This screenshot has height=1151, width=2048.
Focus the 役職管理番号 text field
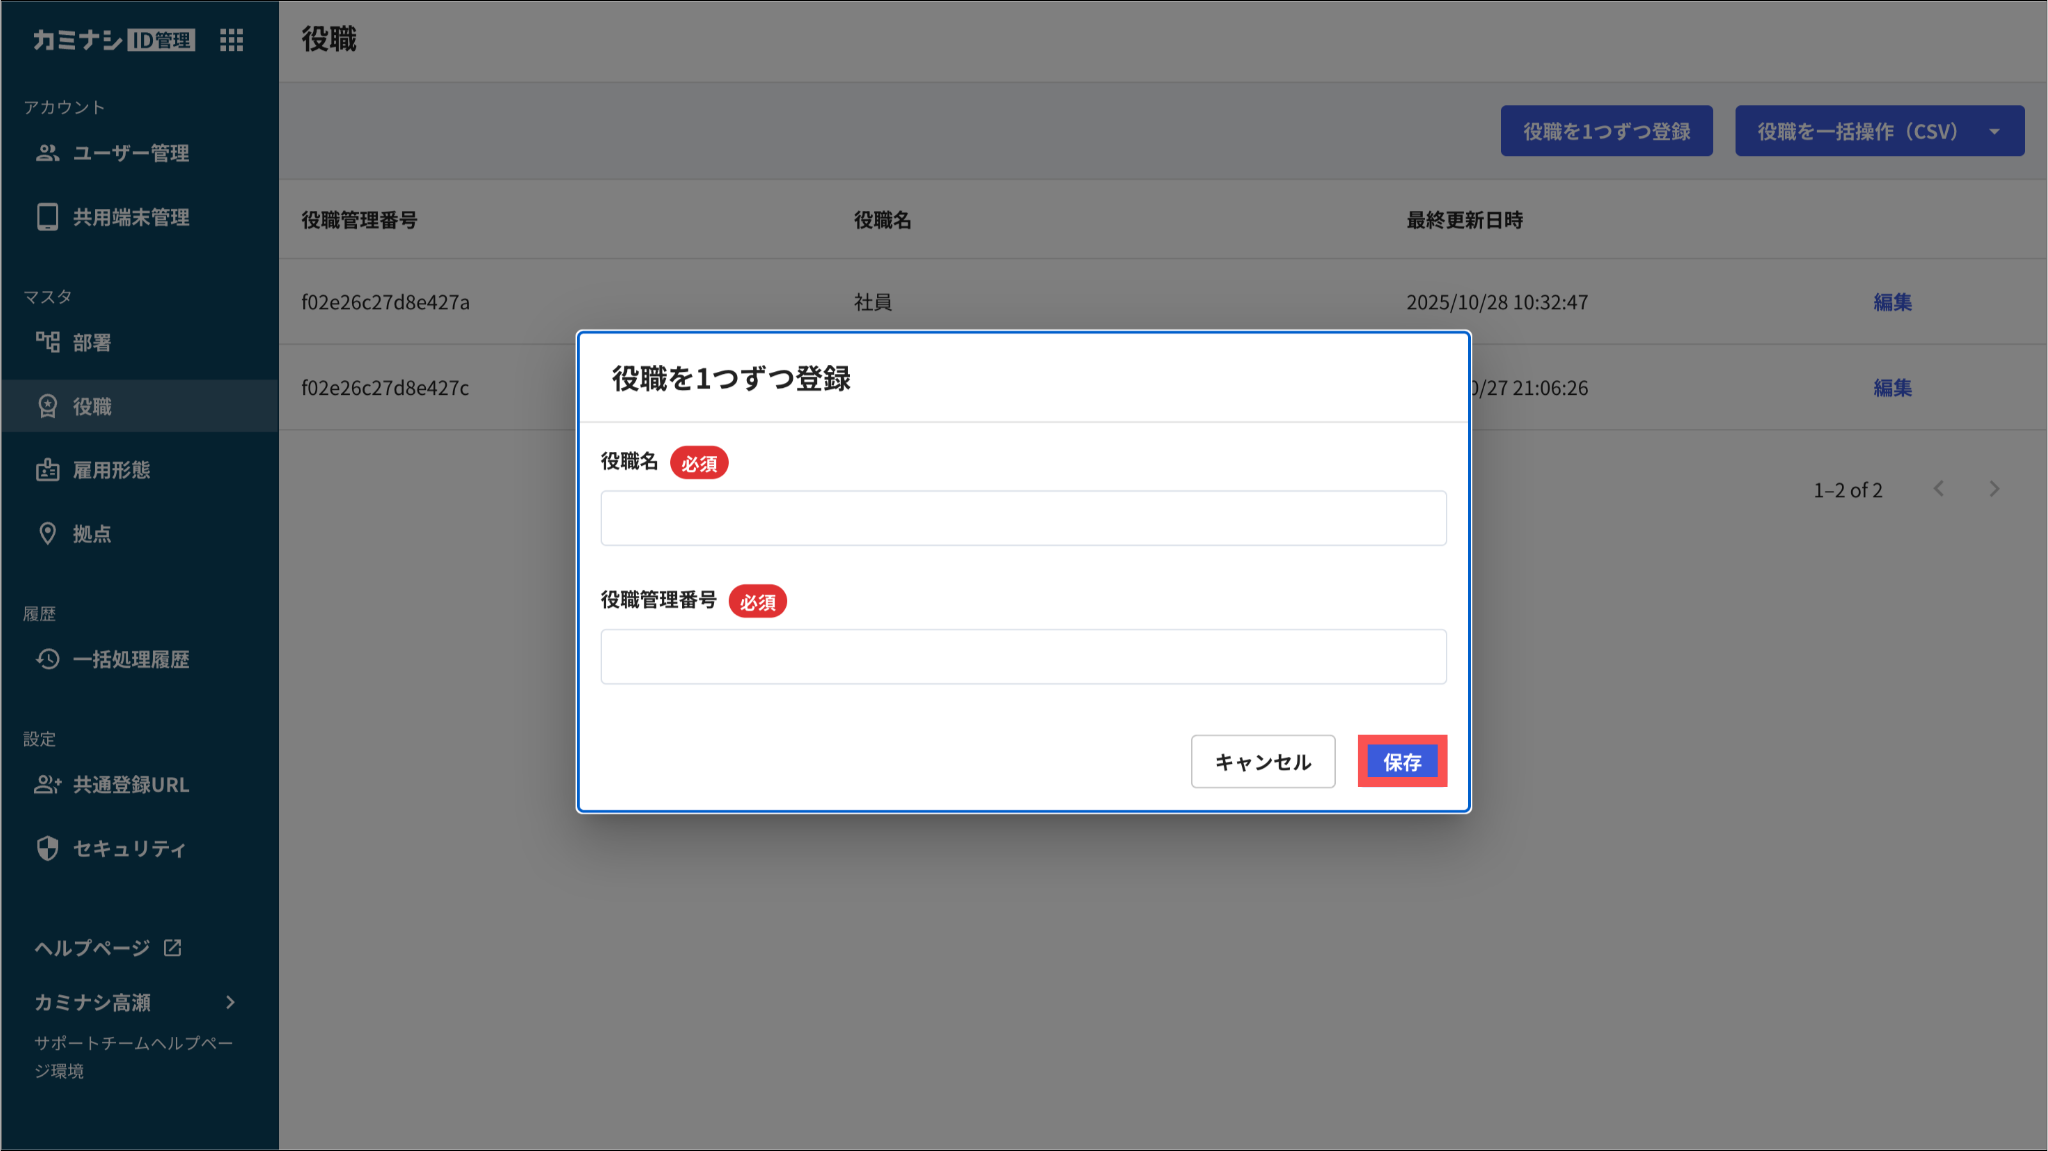pos(1023,657)
